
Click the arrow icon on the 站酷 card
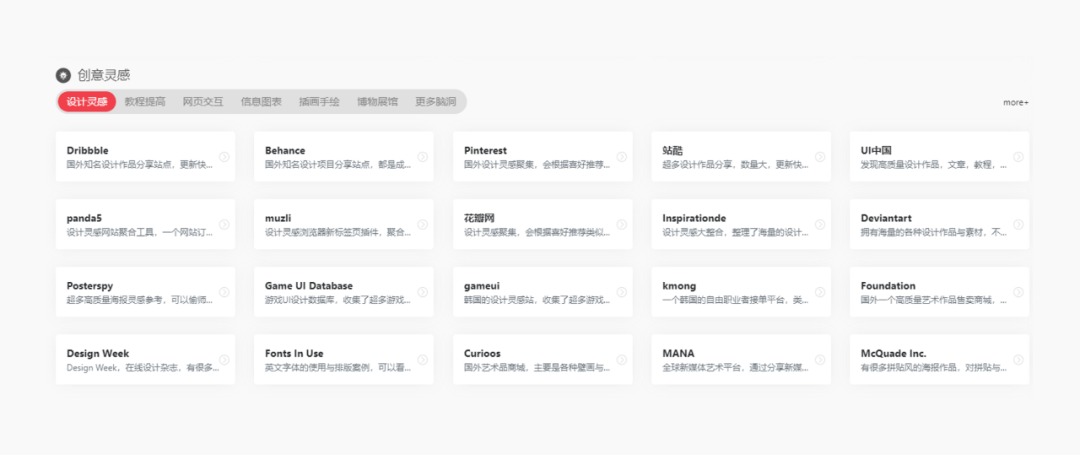tap(820, 157)
